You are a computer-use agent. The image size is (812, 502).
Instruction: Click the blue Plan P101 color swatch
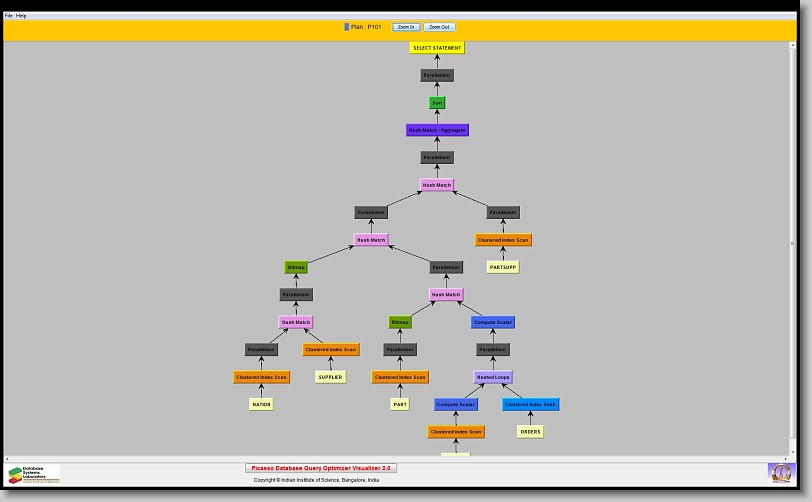point(347,27)
